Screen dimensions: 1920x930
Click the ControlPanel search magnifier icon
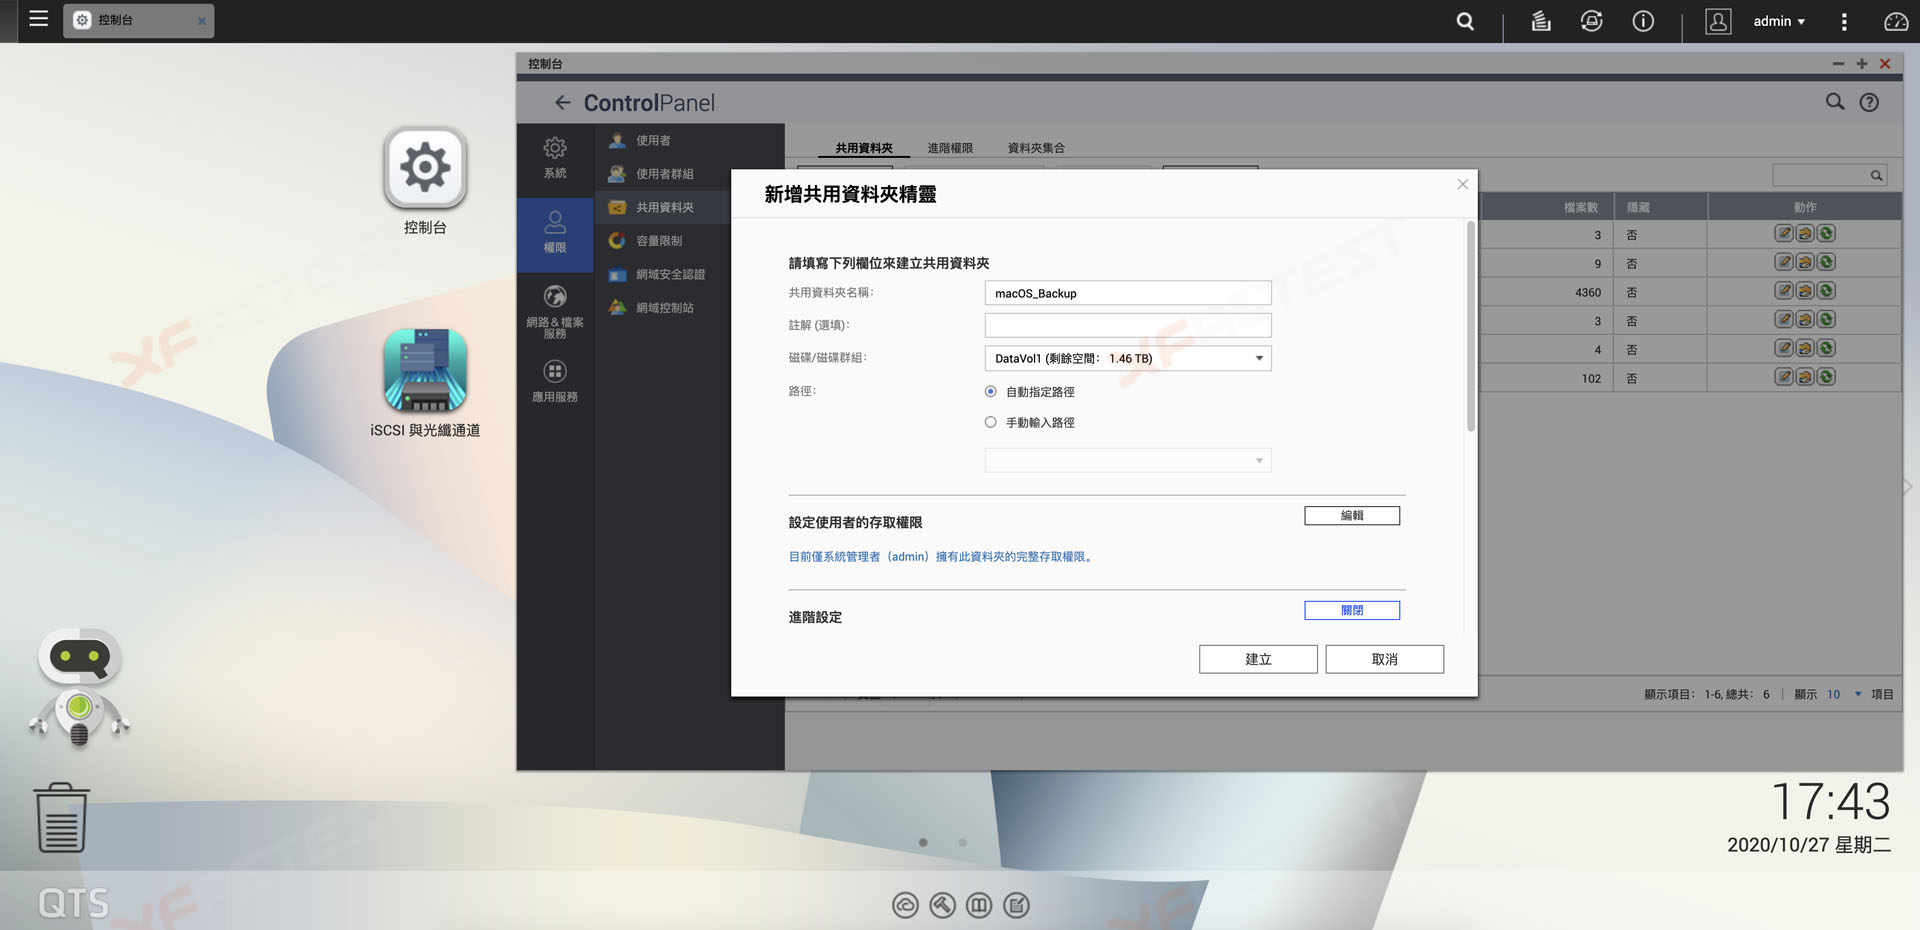1835,102
